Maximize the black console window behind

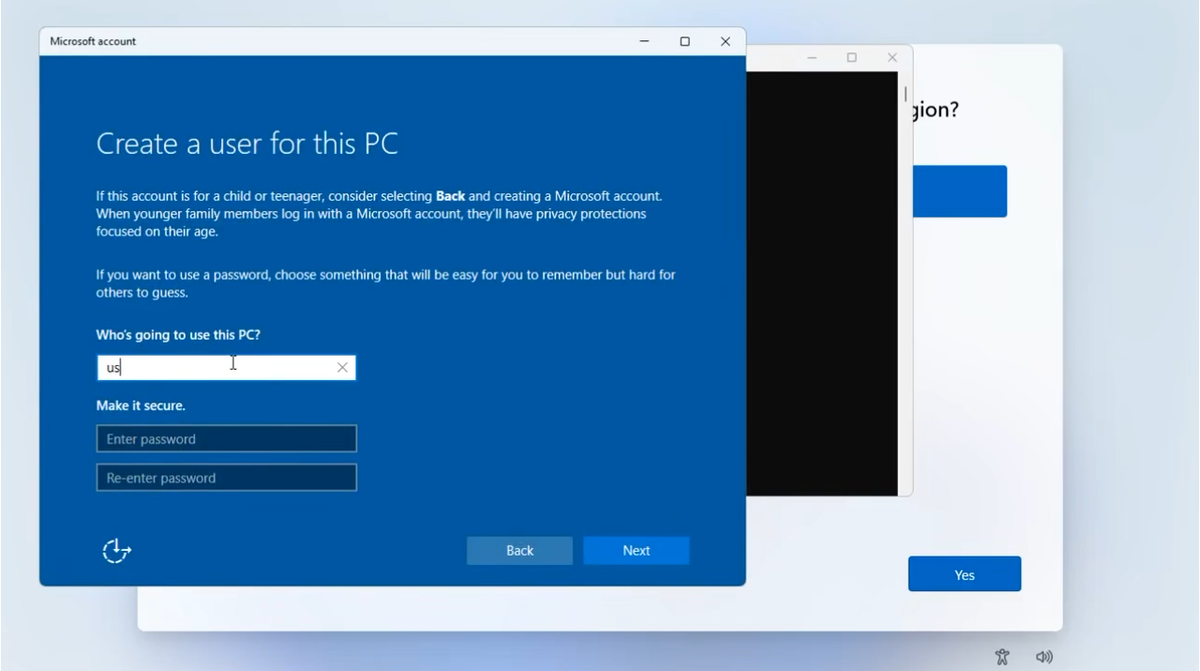[x=852, y=58]
